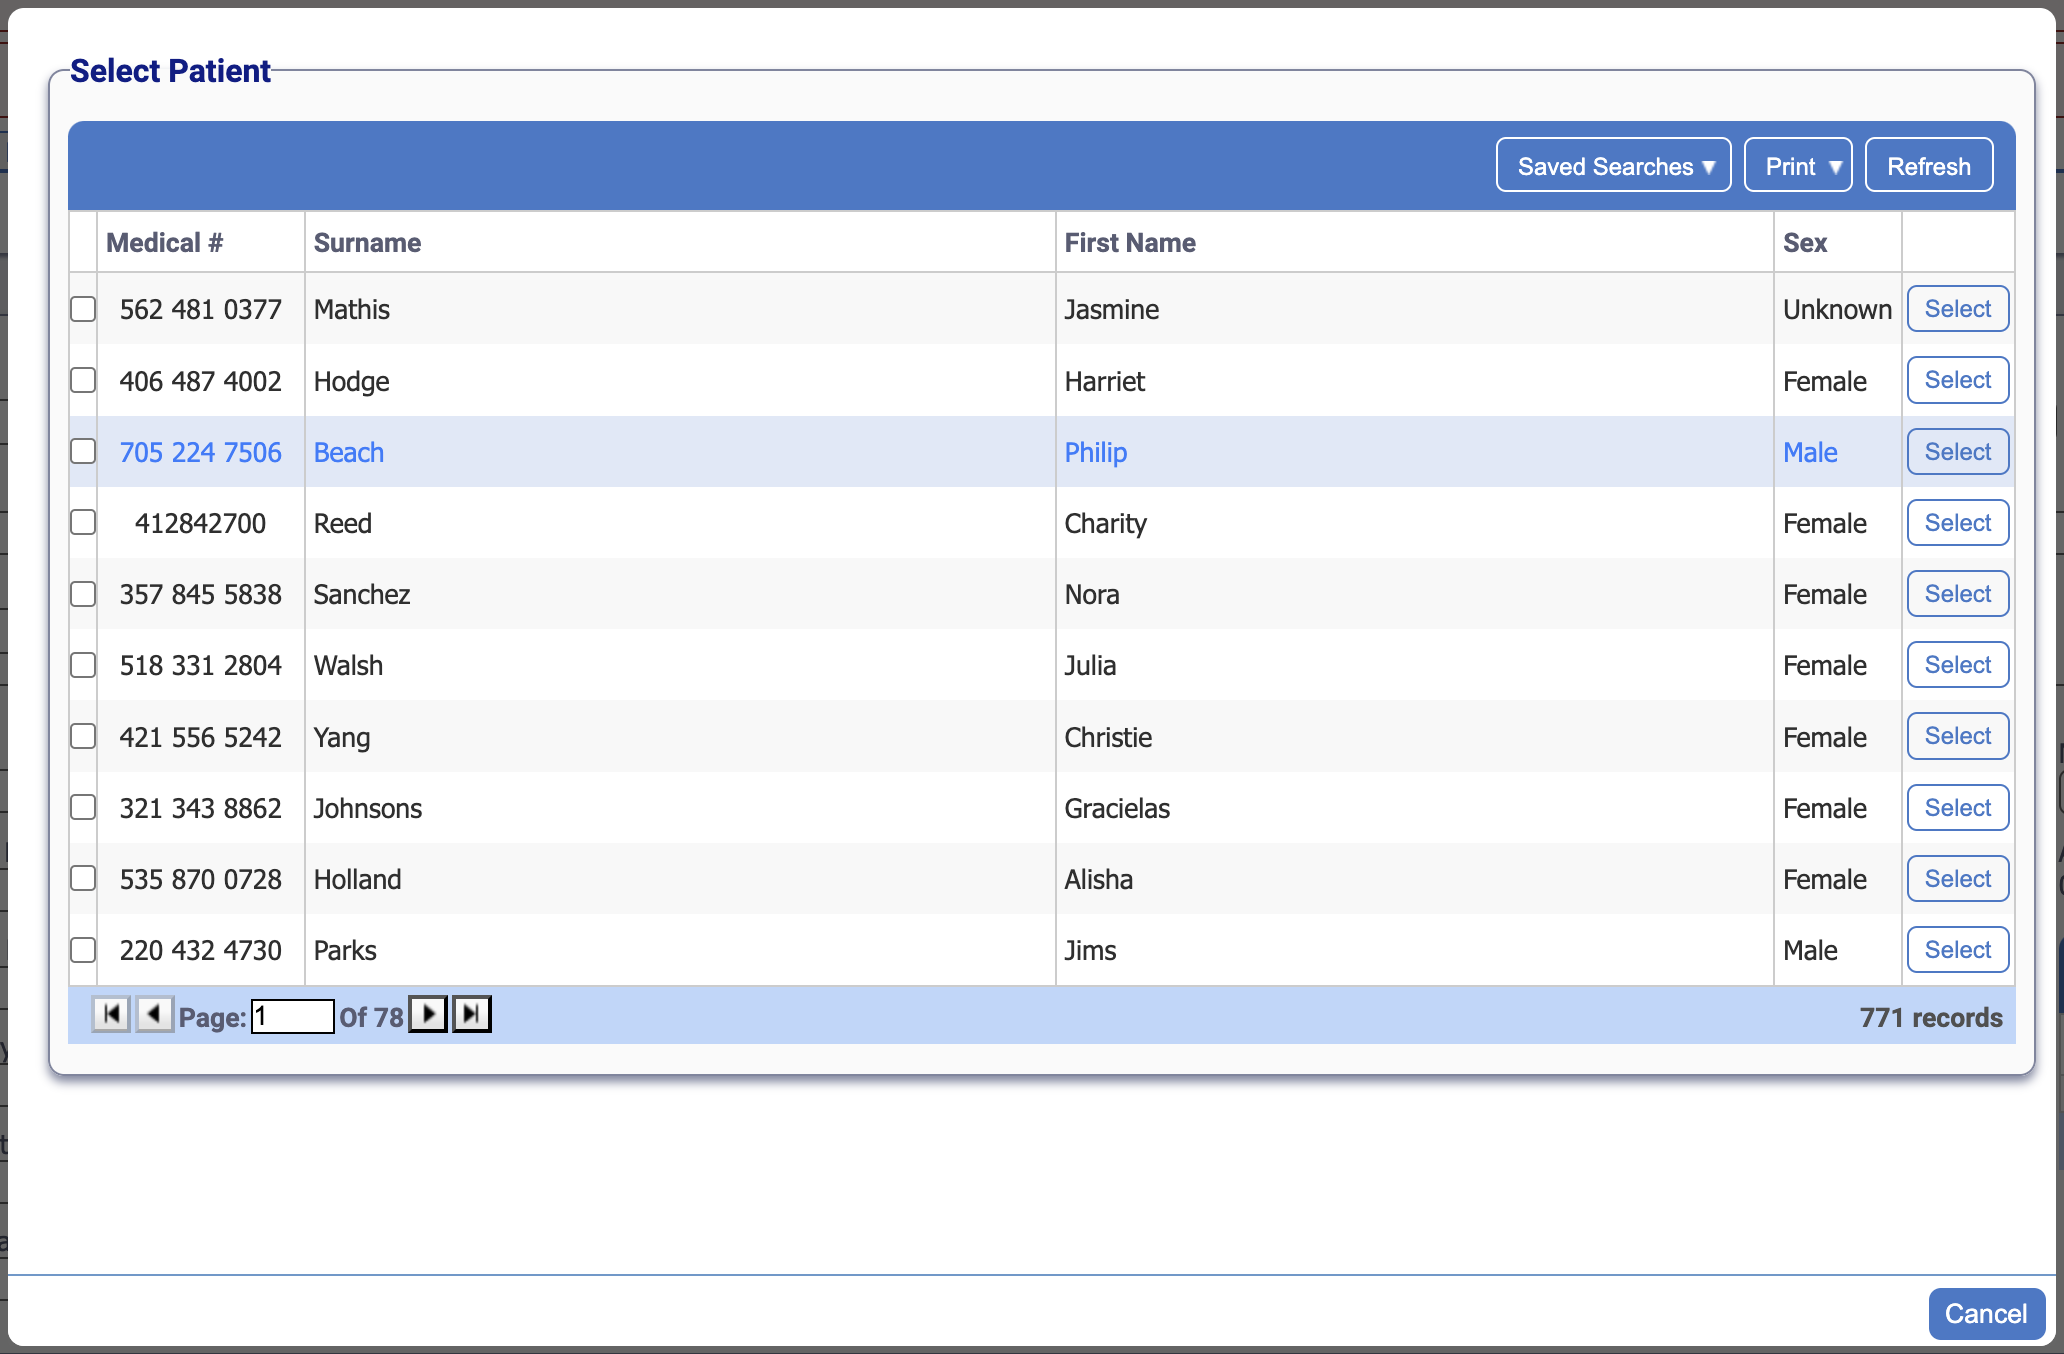Expand the Saved Searches options arrow
2064x1354 pixels.
1710,166
